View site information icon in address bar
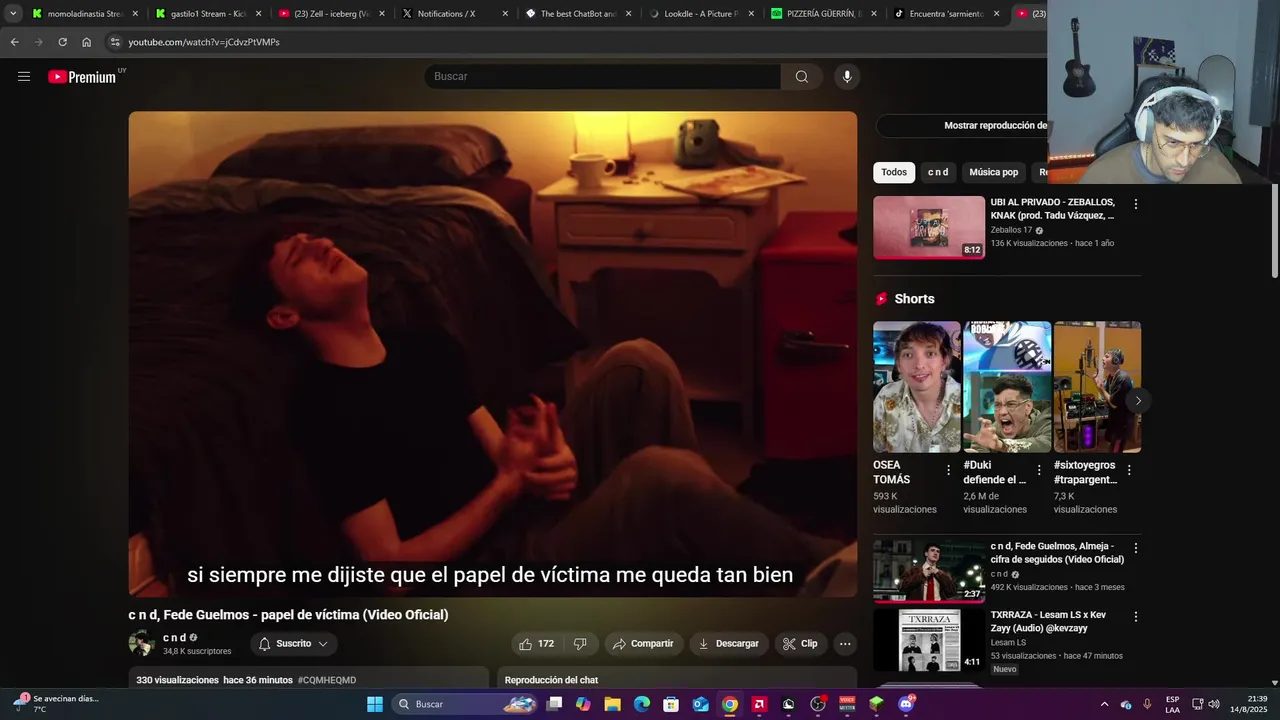Viewport: 1280px width, 720px height. (x=115, y=42)
